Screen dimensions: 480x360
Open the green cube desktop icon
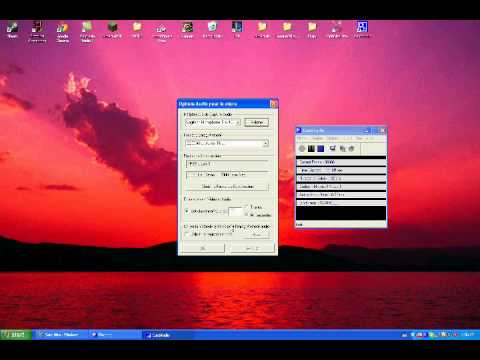[112, 30]
